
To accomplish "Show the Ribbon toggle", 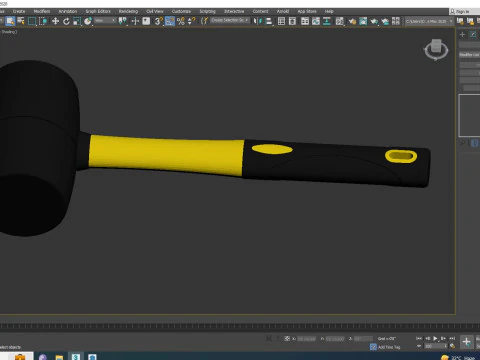I will pyautogui.click(x=305, y=21).
